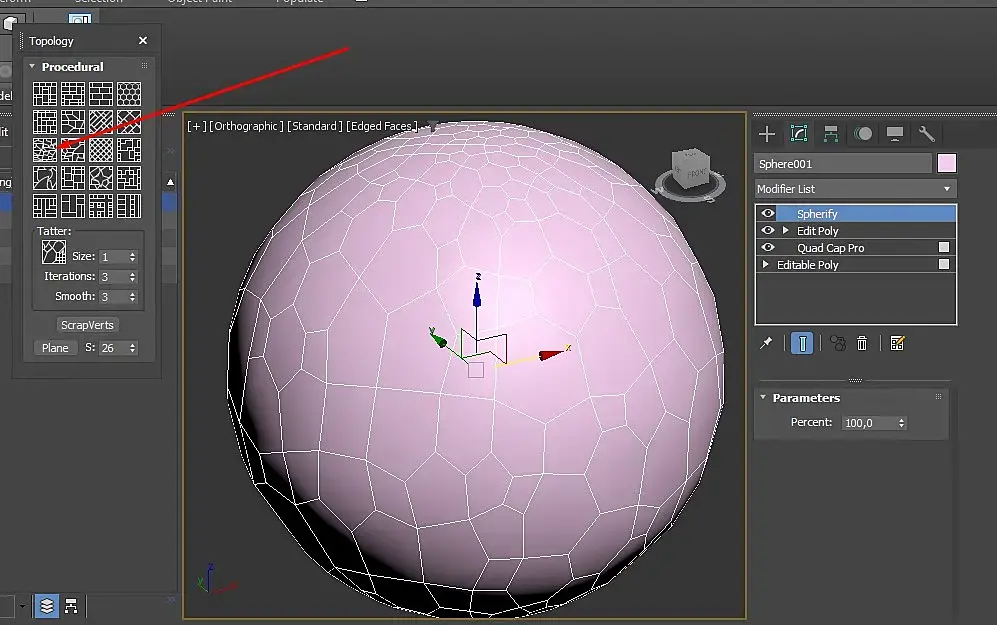Click the Iterations value field
The height and width of the screenshot is (625, 997).
click(113, 277)
